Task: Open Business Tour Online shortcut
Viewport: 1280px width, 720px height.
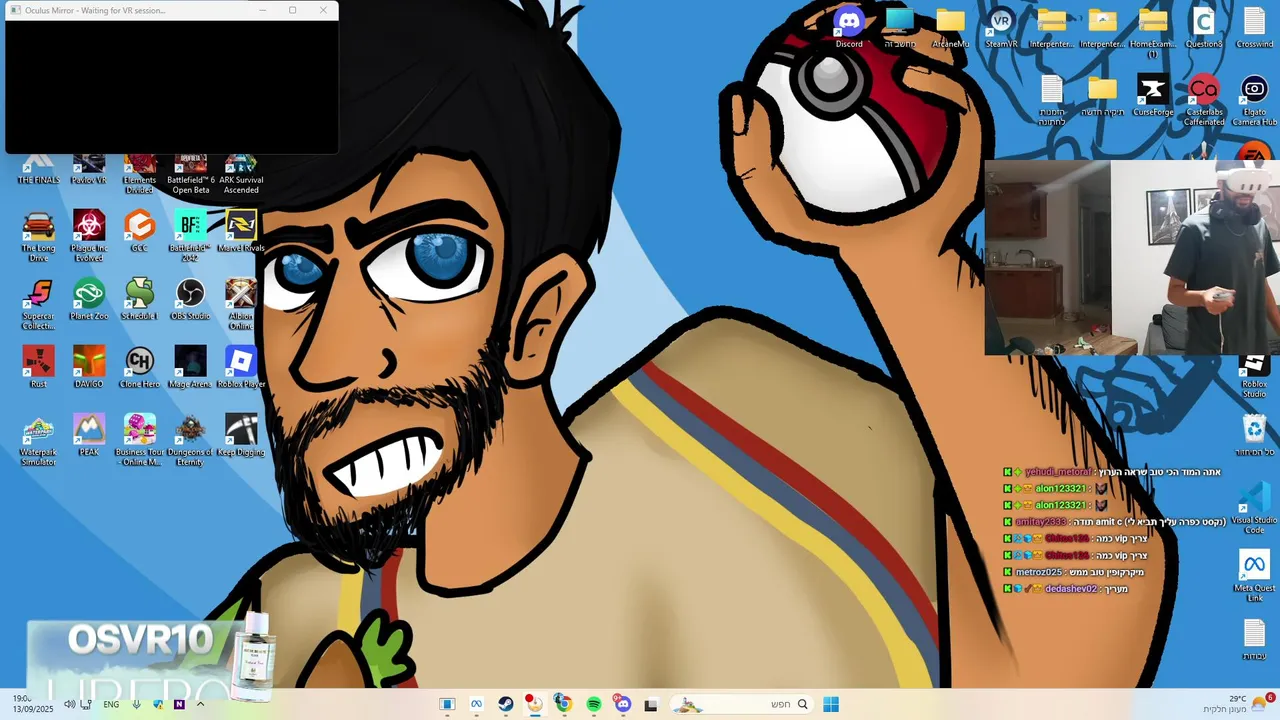Action: coord(139,440)
